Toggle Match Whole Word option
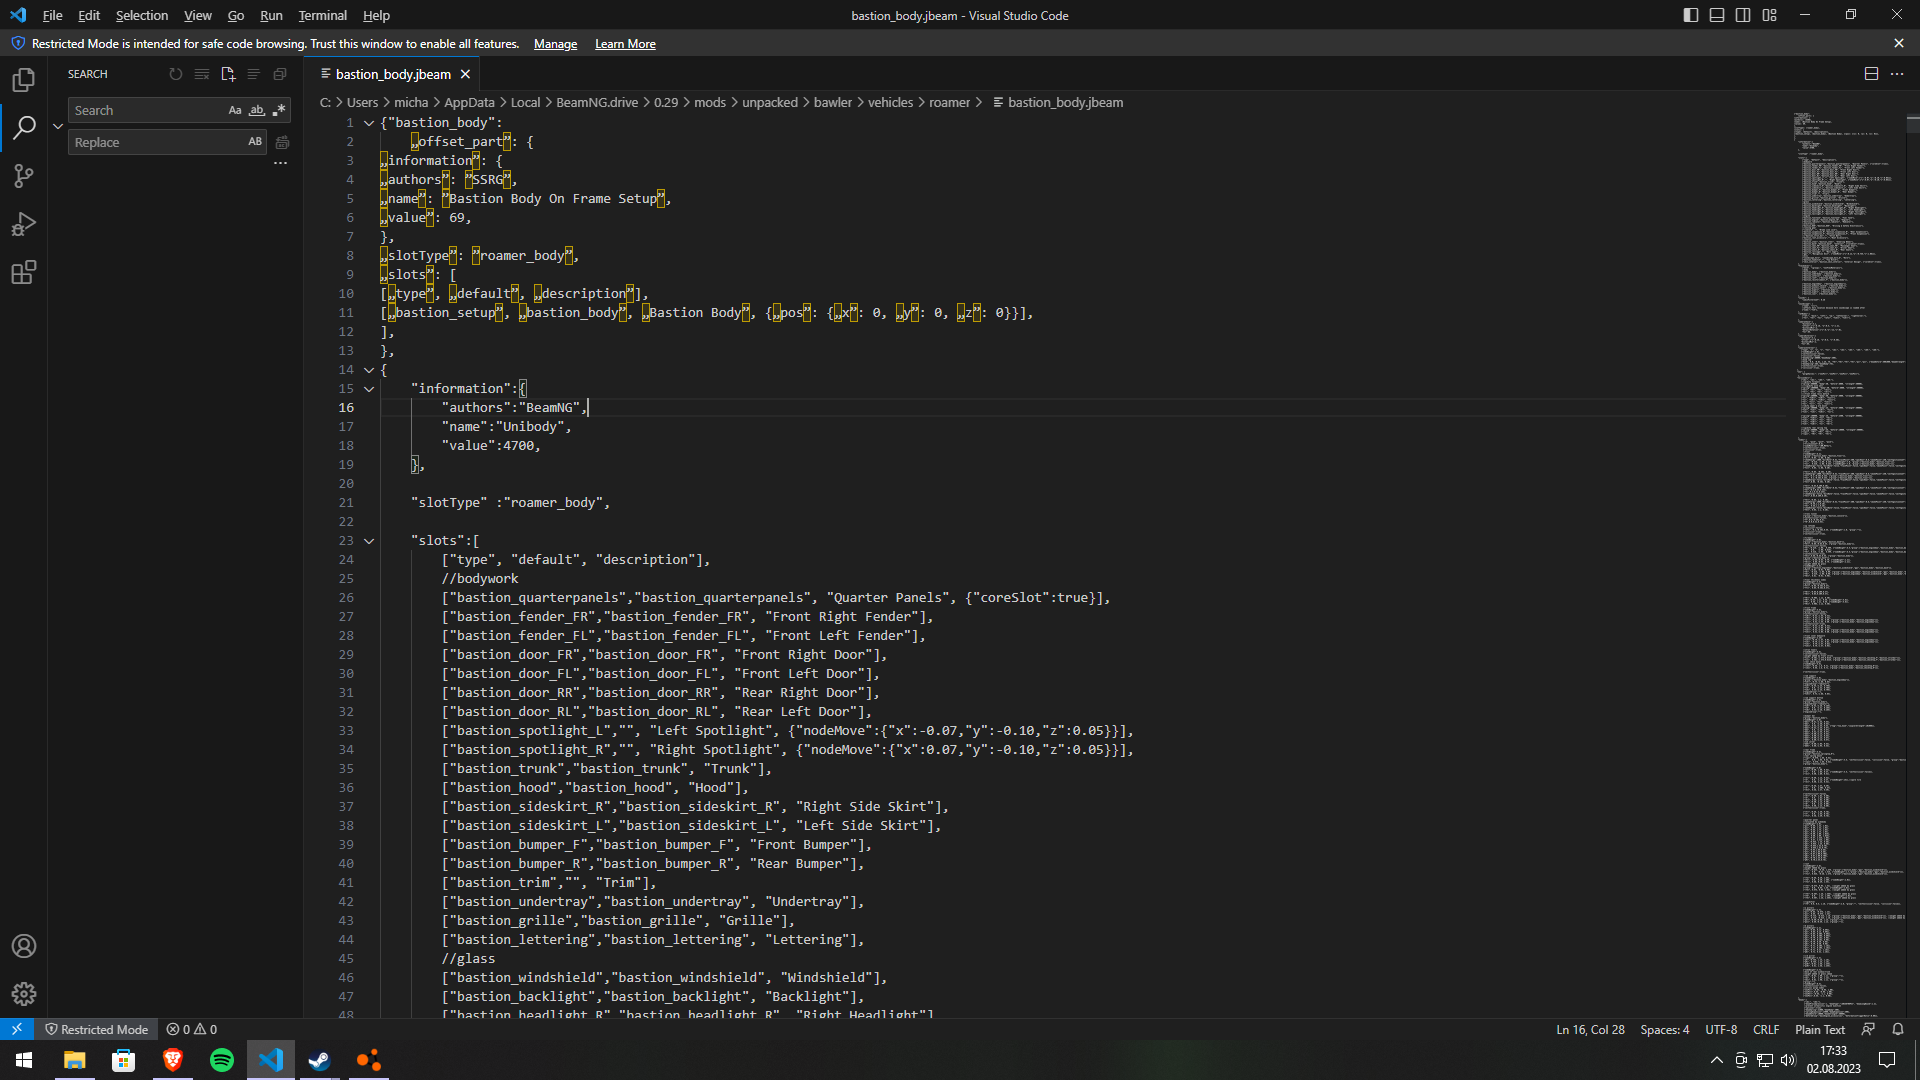The image size is (1920, 1080). 257,110
